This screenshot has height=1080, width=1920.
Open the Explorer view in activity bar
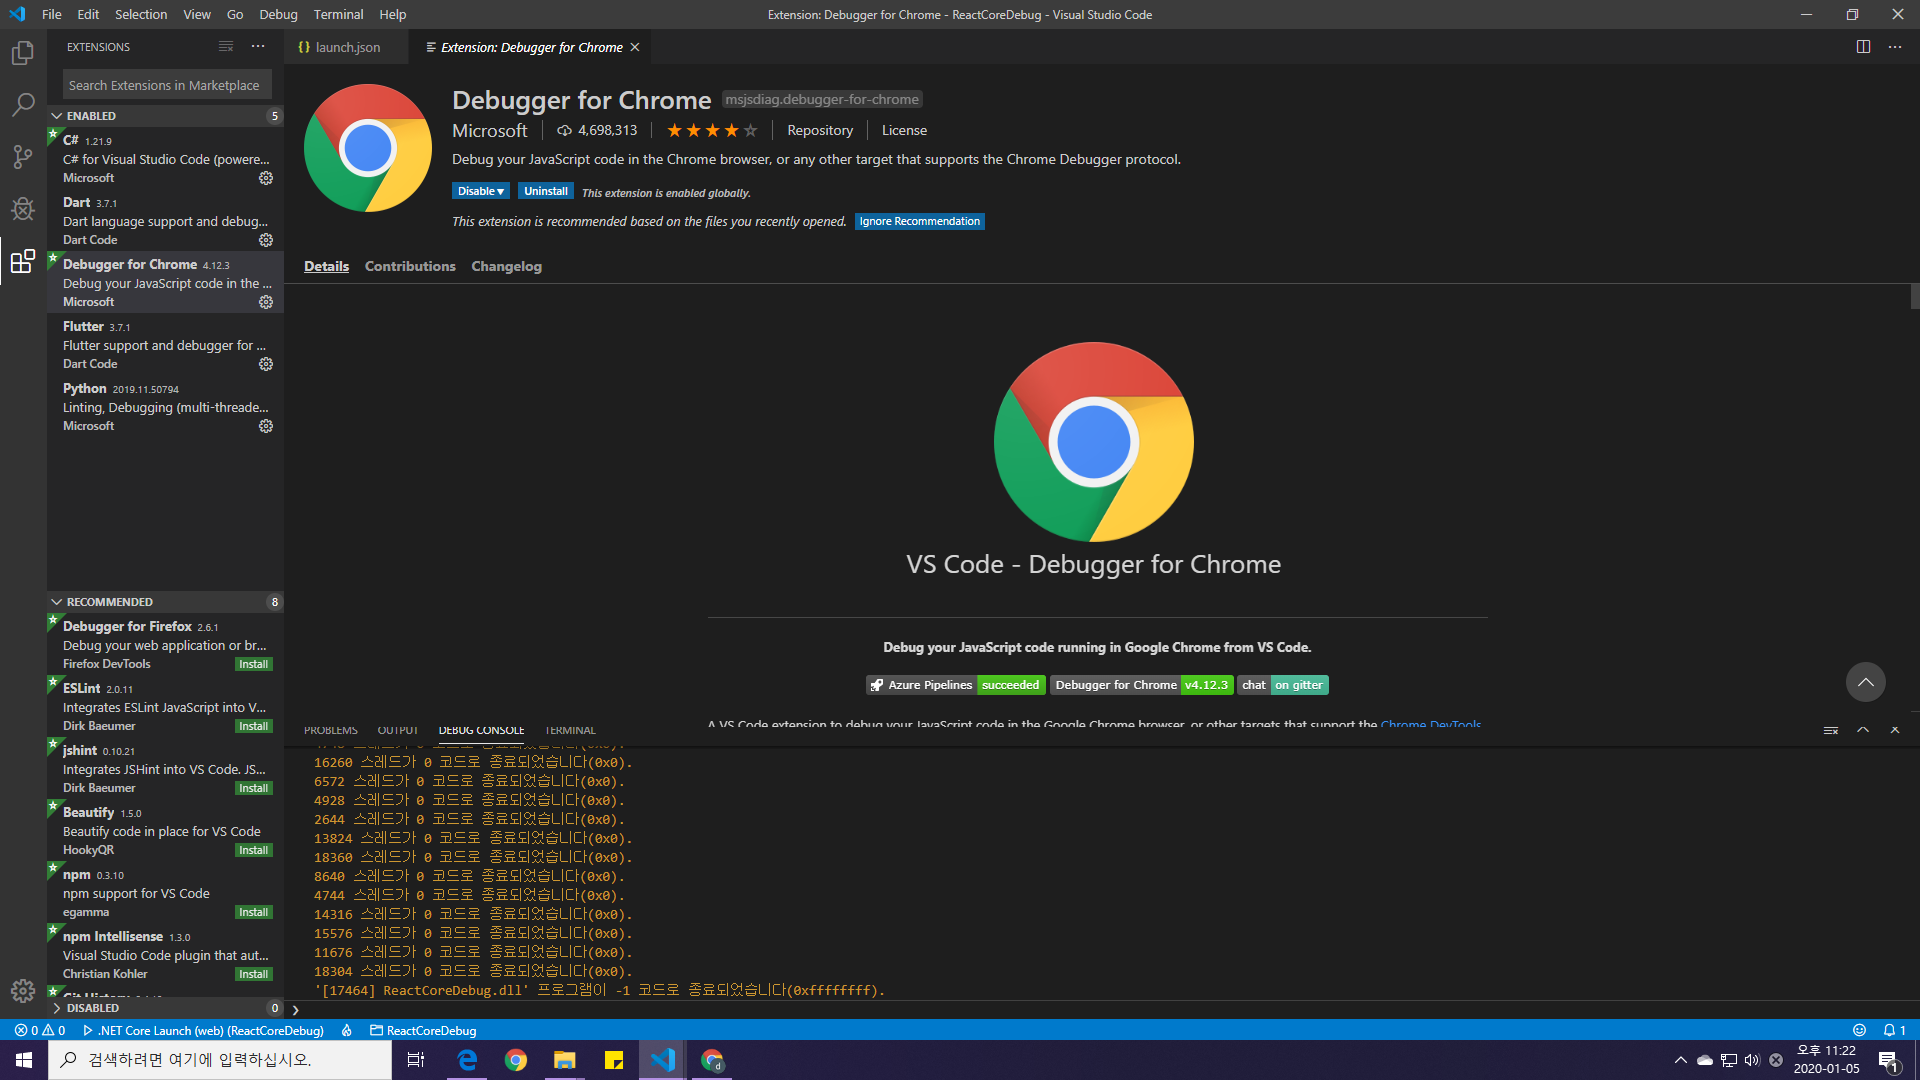point(23,53)
